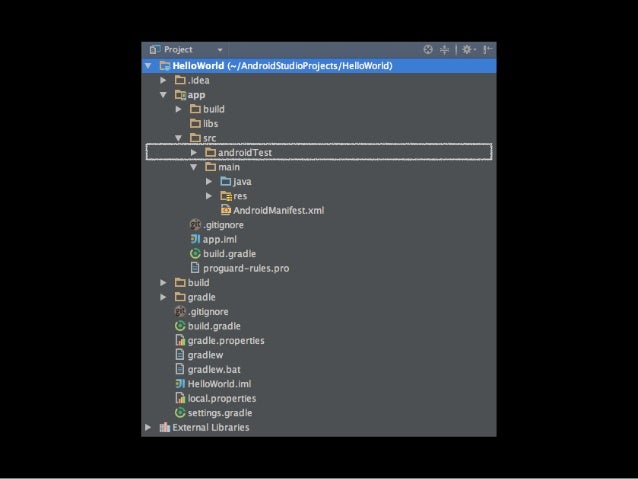
Task: Click the scroll-from-source target icon
Action: (428, 50)
